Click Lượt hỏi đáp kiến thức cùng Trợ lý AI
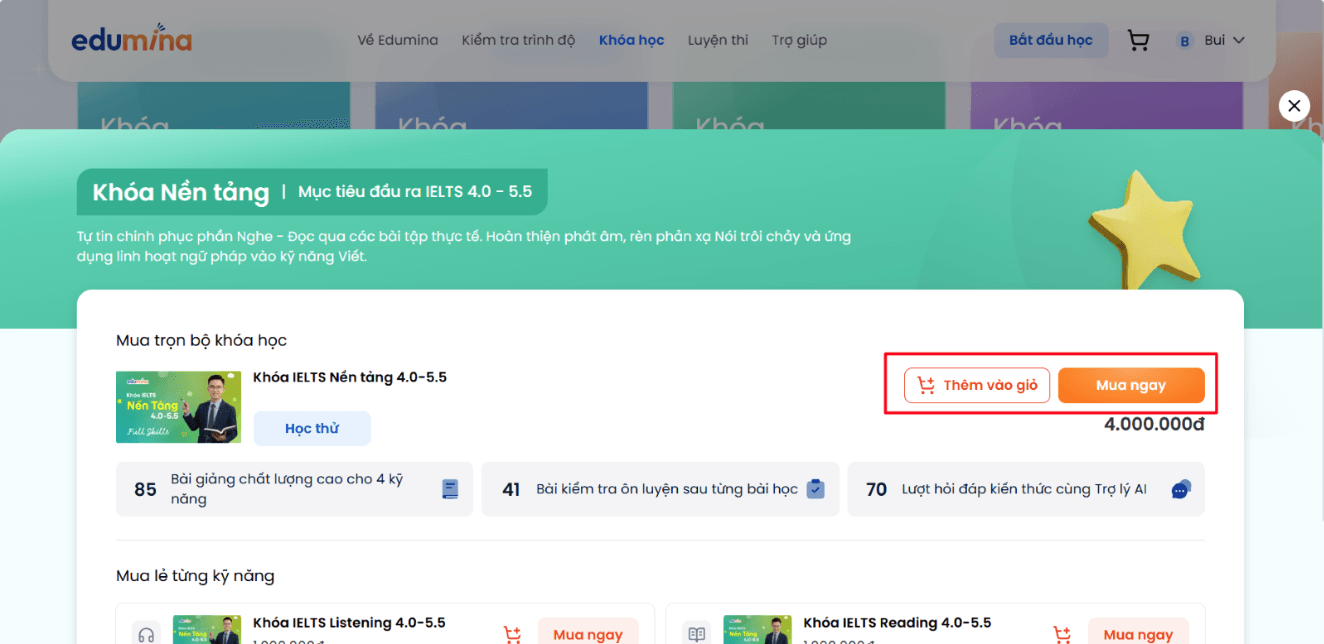The image size is (1324, 644). (1024, 489)
